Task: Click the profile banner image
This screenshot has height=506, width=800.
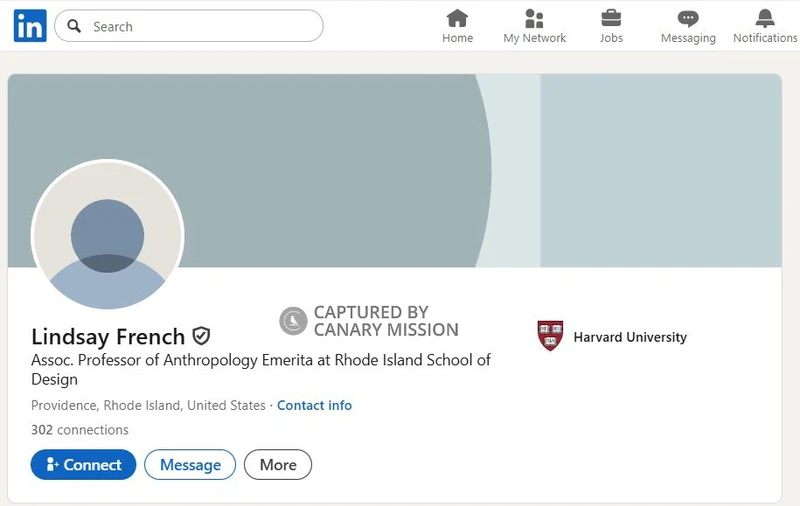Action: [x=394, y=170]
